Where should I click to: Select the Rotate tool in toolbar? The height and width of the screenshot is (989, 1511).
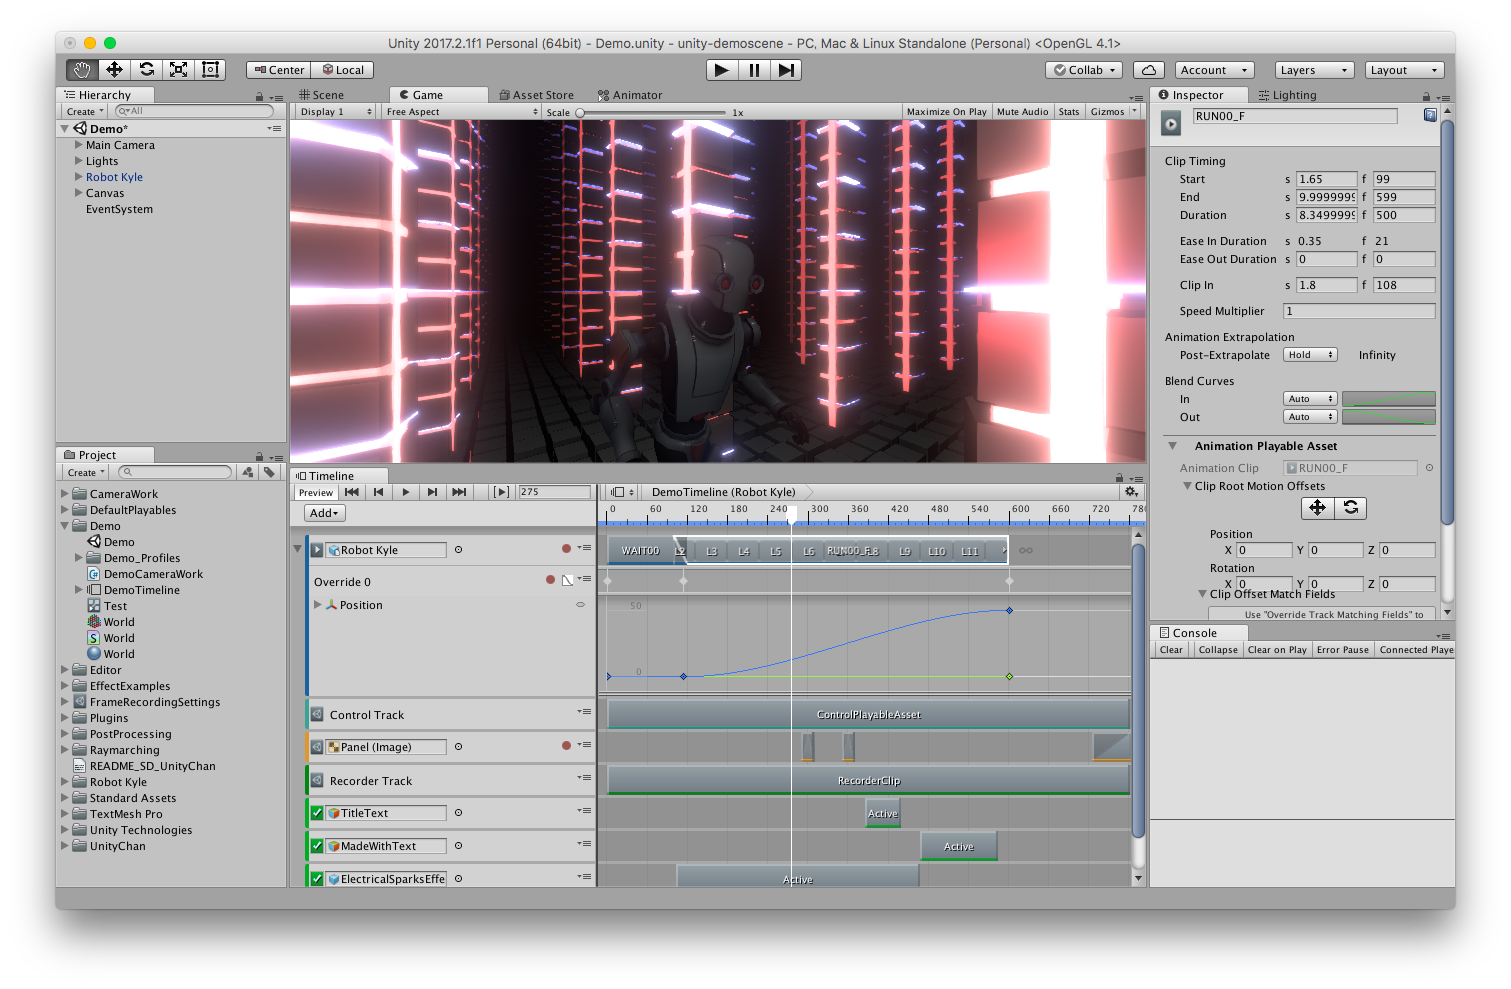146,69
